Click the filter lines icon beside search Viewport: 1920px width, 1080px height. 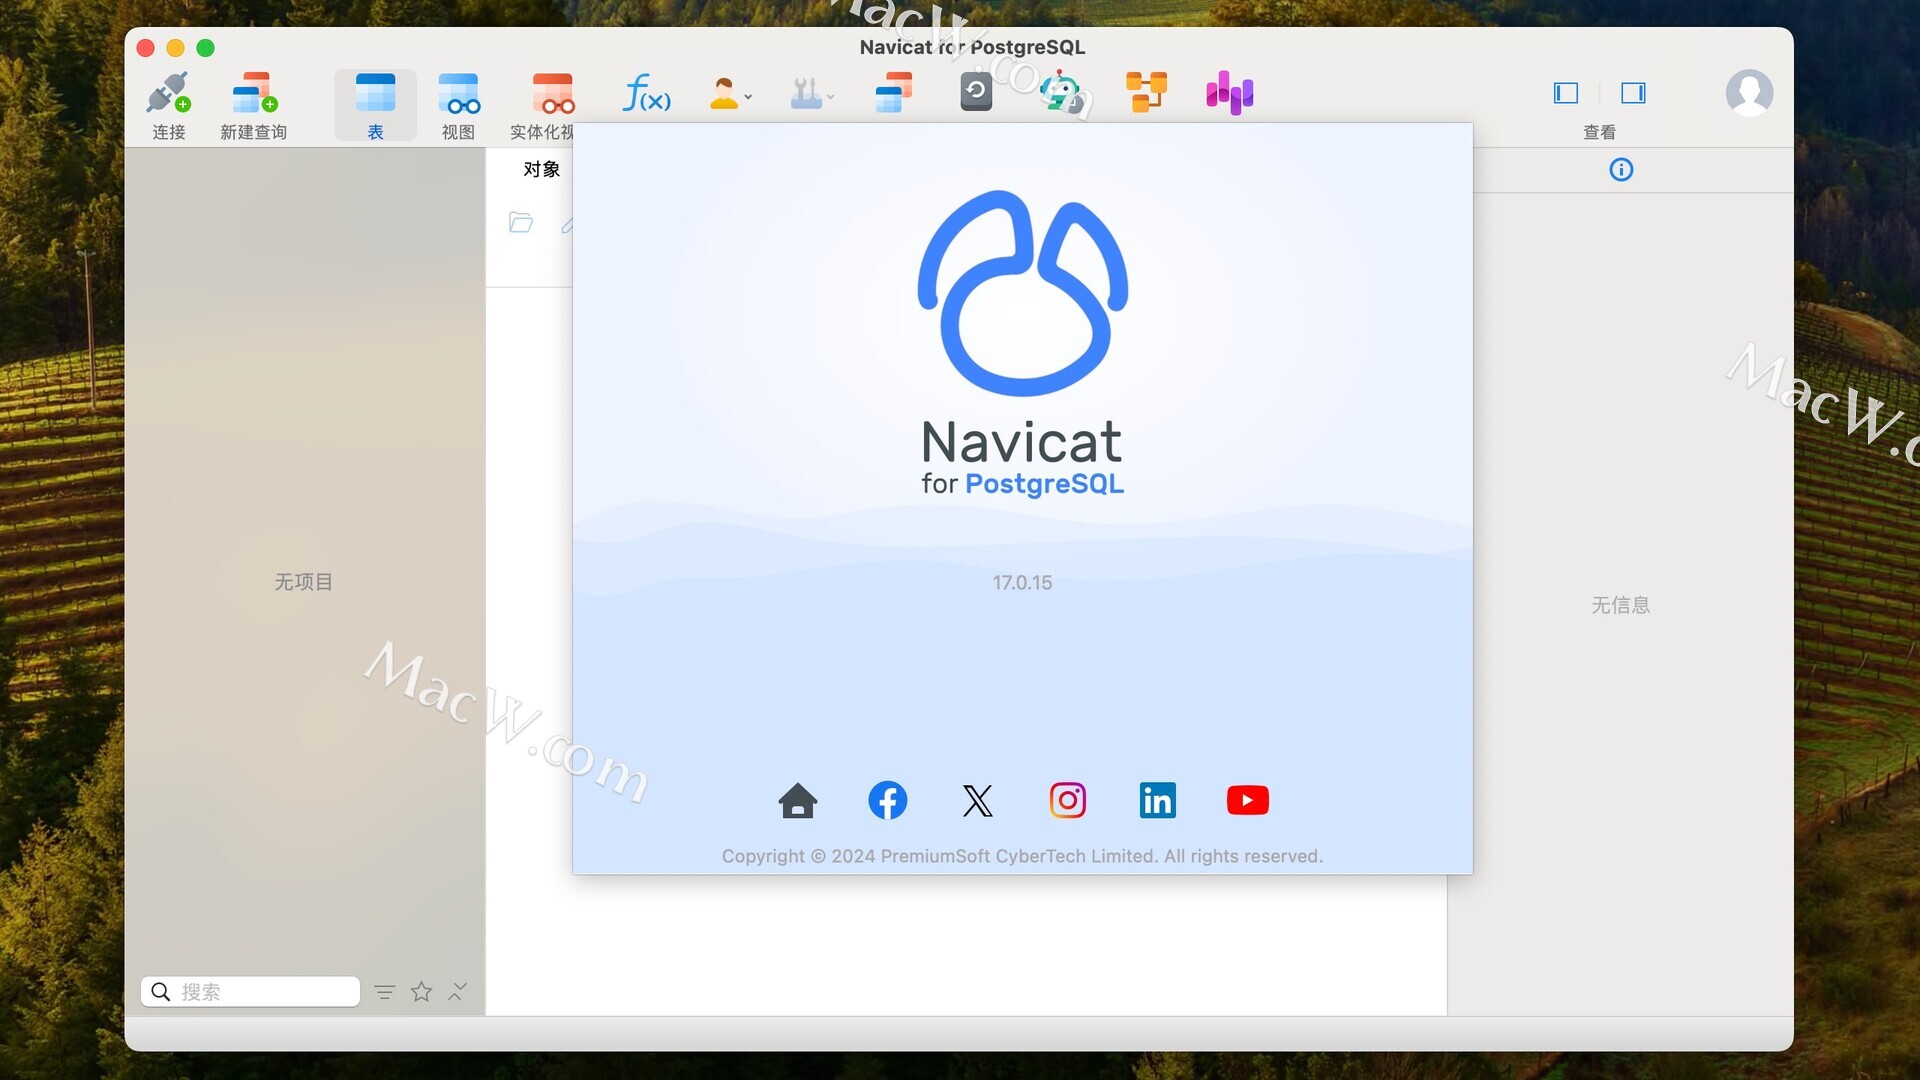point(384,992)
